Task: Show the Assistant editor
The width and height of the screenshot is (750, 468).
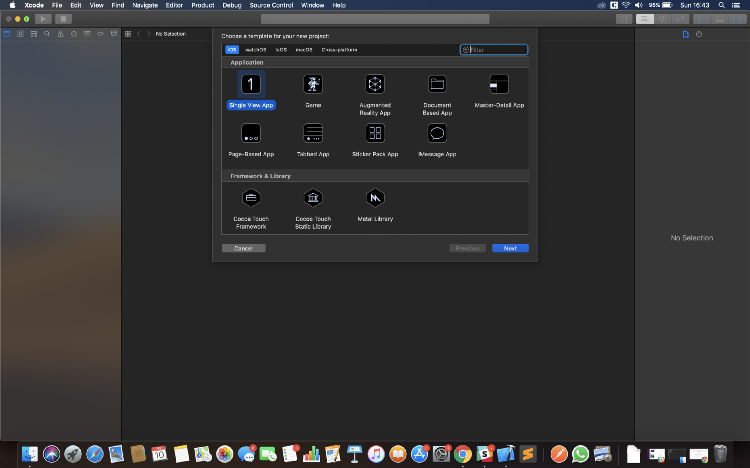Action: (662, 19)
